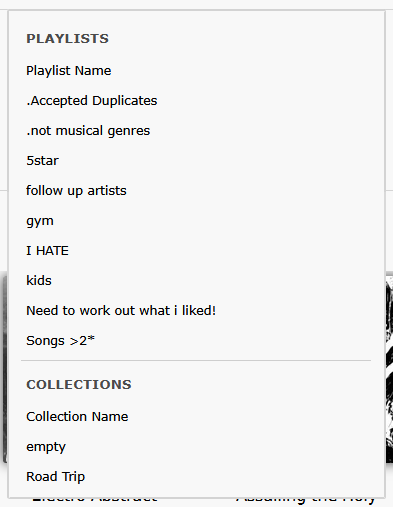Select the 'Playlist Name' entry
Image resolution: width=393 pixels, height=507 pixels.
(x=69, y=71)
